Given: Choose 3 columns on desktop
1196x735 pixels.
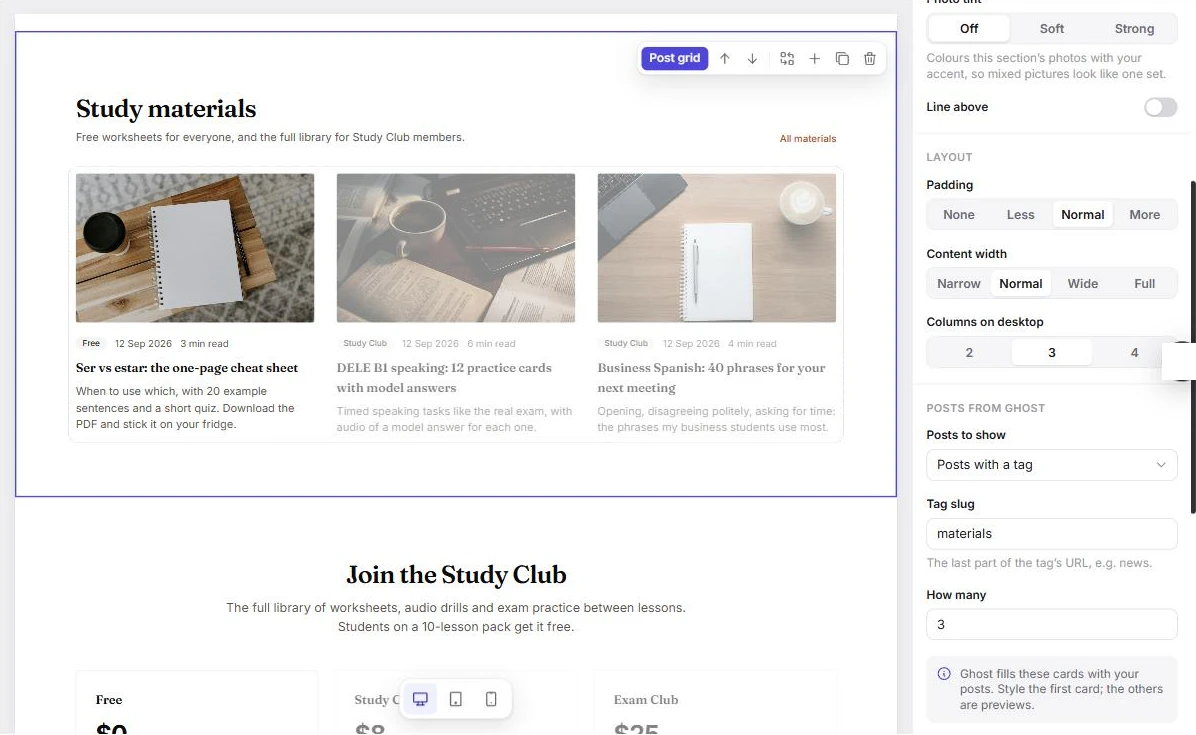Looking at the screenshot, I should (x=1052, y=353).
